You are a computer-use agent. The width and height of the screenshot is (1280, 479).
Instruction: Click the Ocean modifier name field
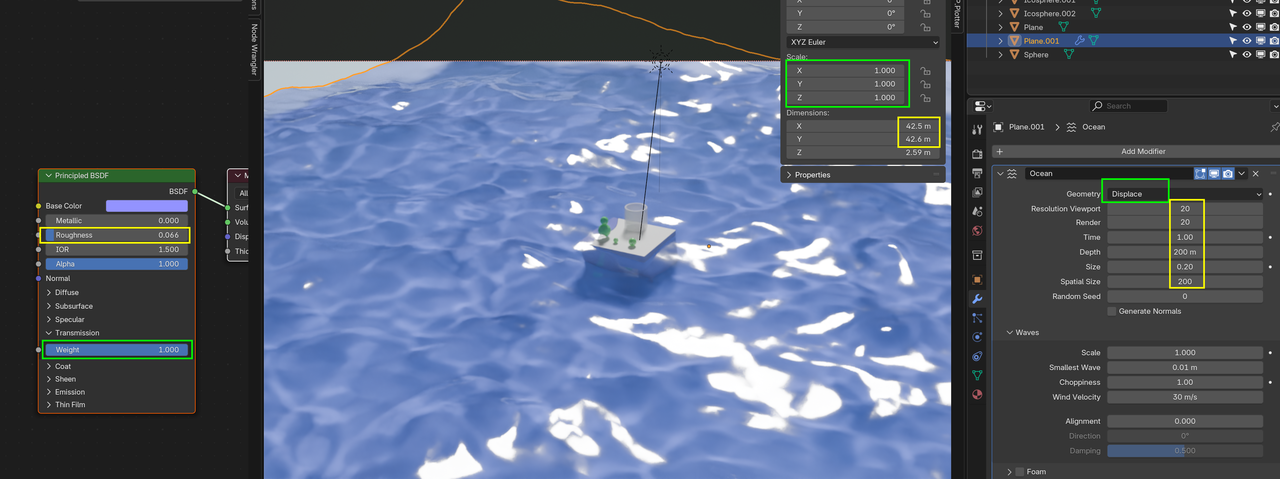[1108, 173]
